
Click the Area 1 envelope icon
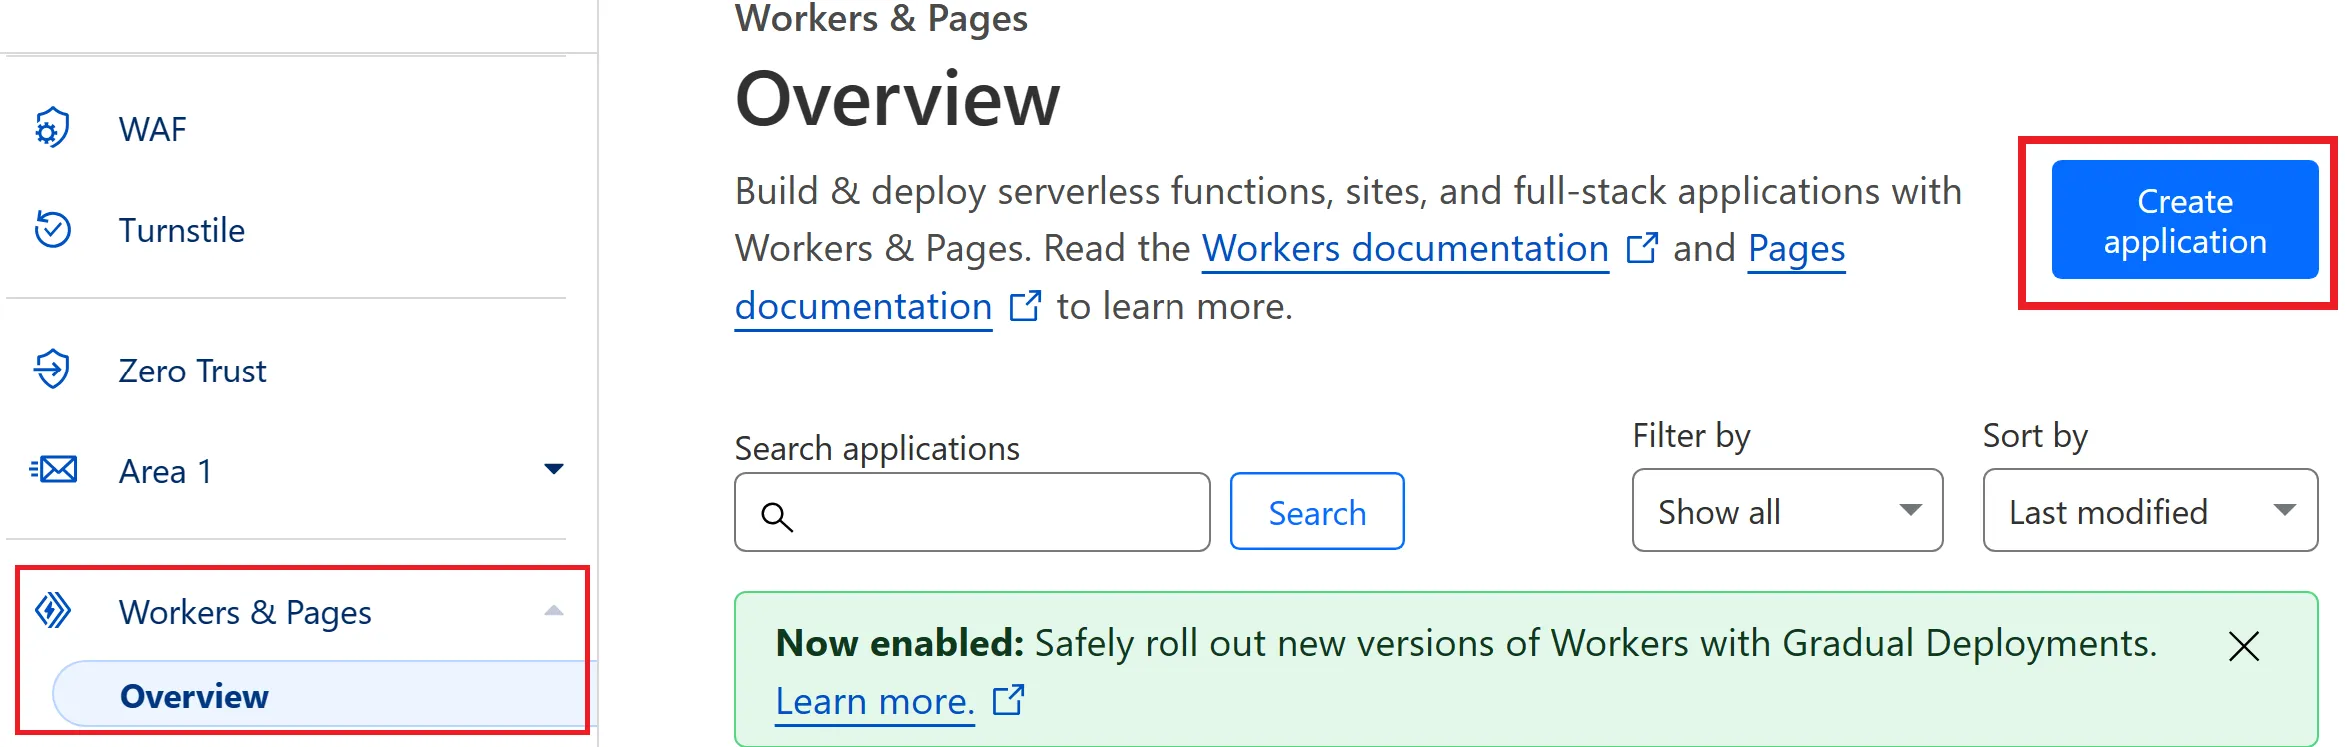54,469
